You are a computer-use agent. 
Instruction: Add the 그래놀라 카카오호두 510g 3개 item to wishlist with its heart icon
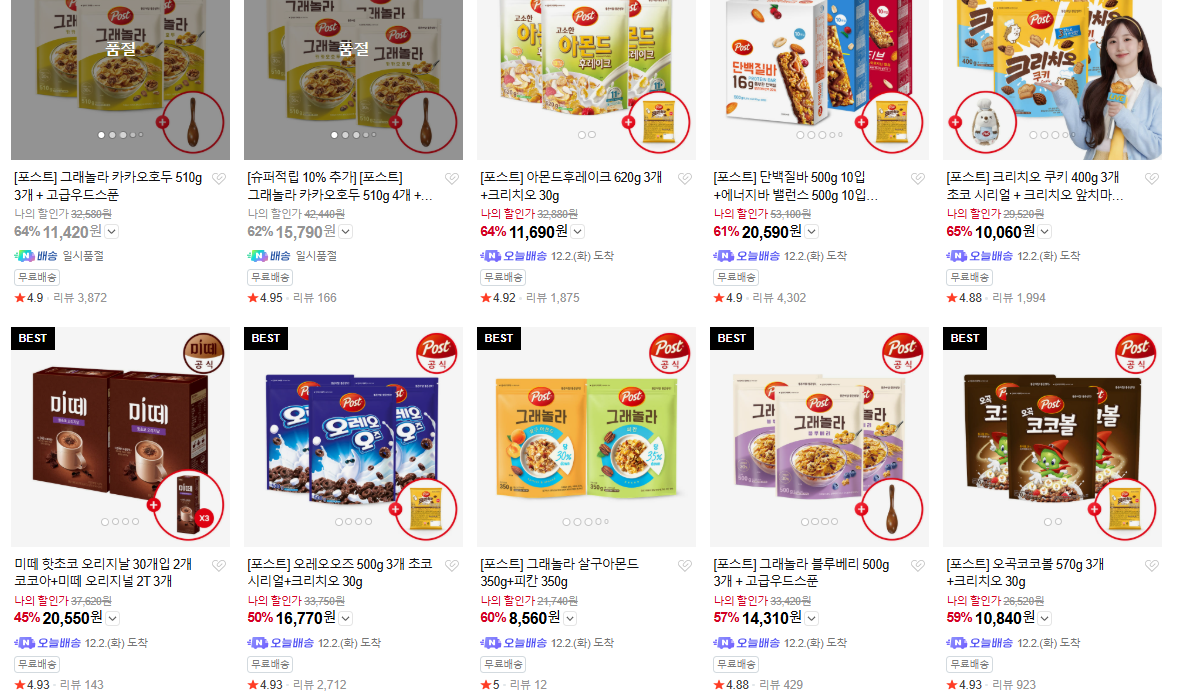click(x=219, y=179)
